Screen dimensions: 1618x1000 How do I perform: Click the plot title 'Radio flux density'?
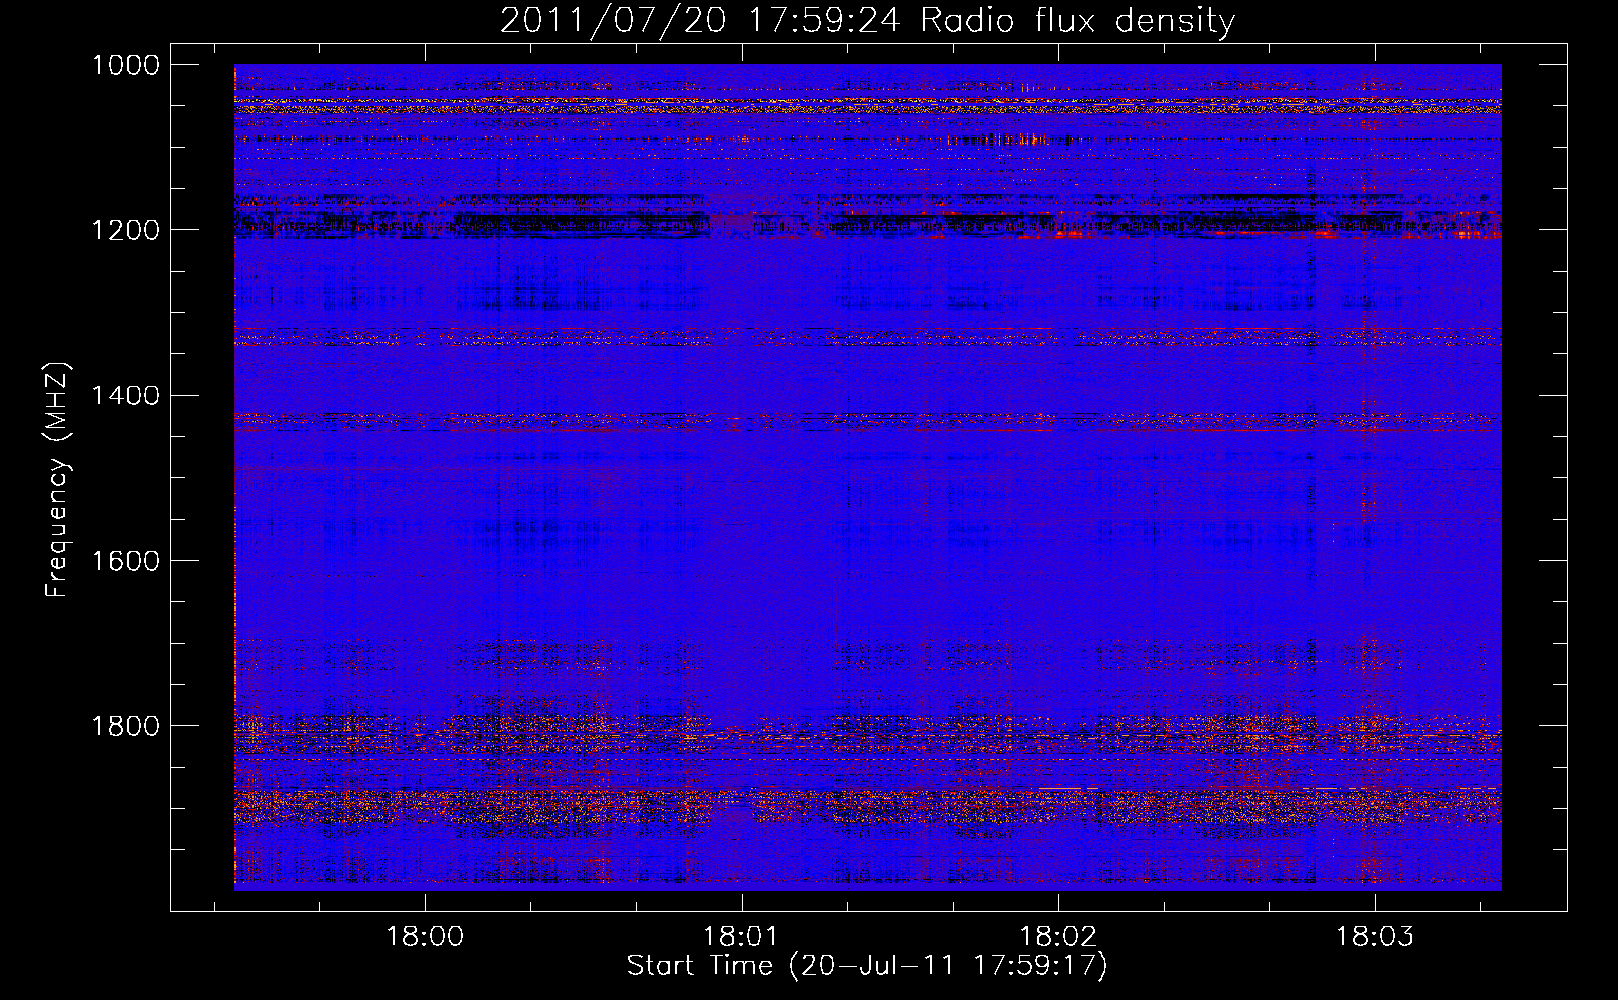1077,21
